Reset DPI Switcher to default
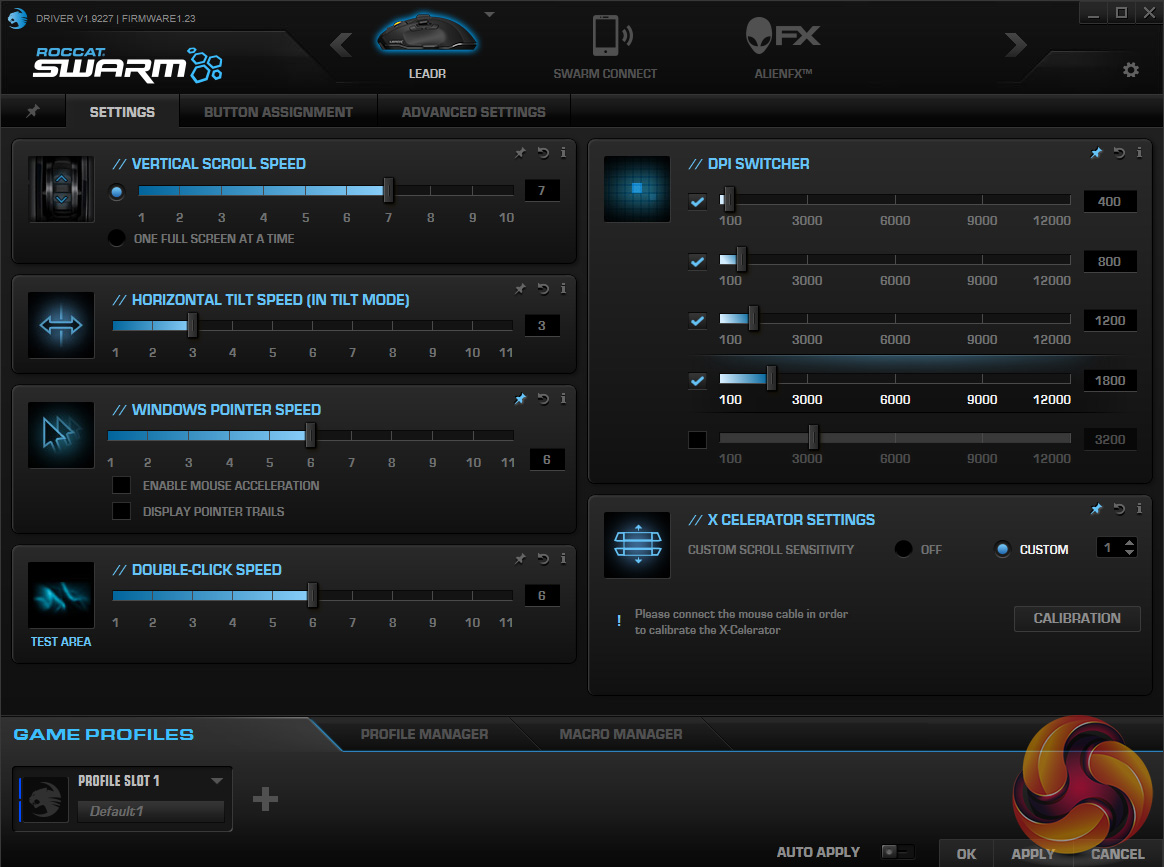This screenshot has width=1164, height=867. click(1119, 153)
